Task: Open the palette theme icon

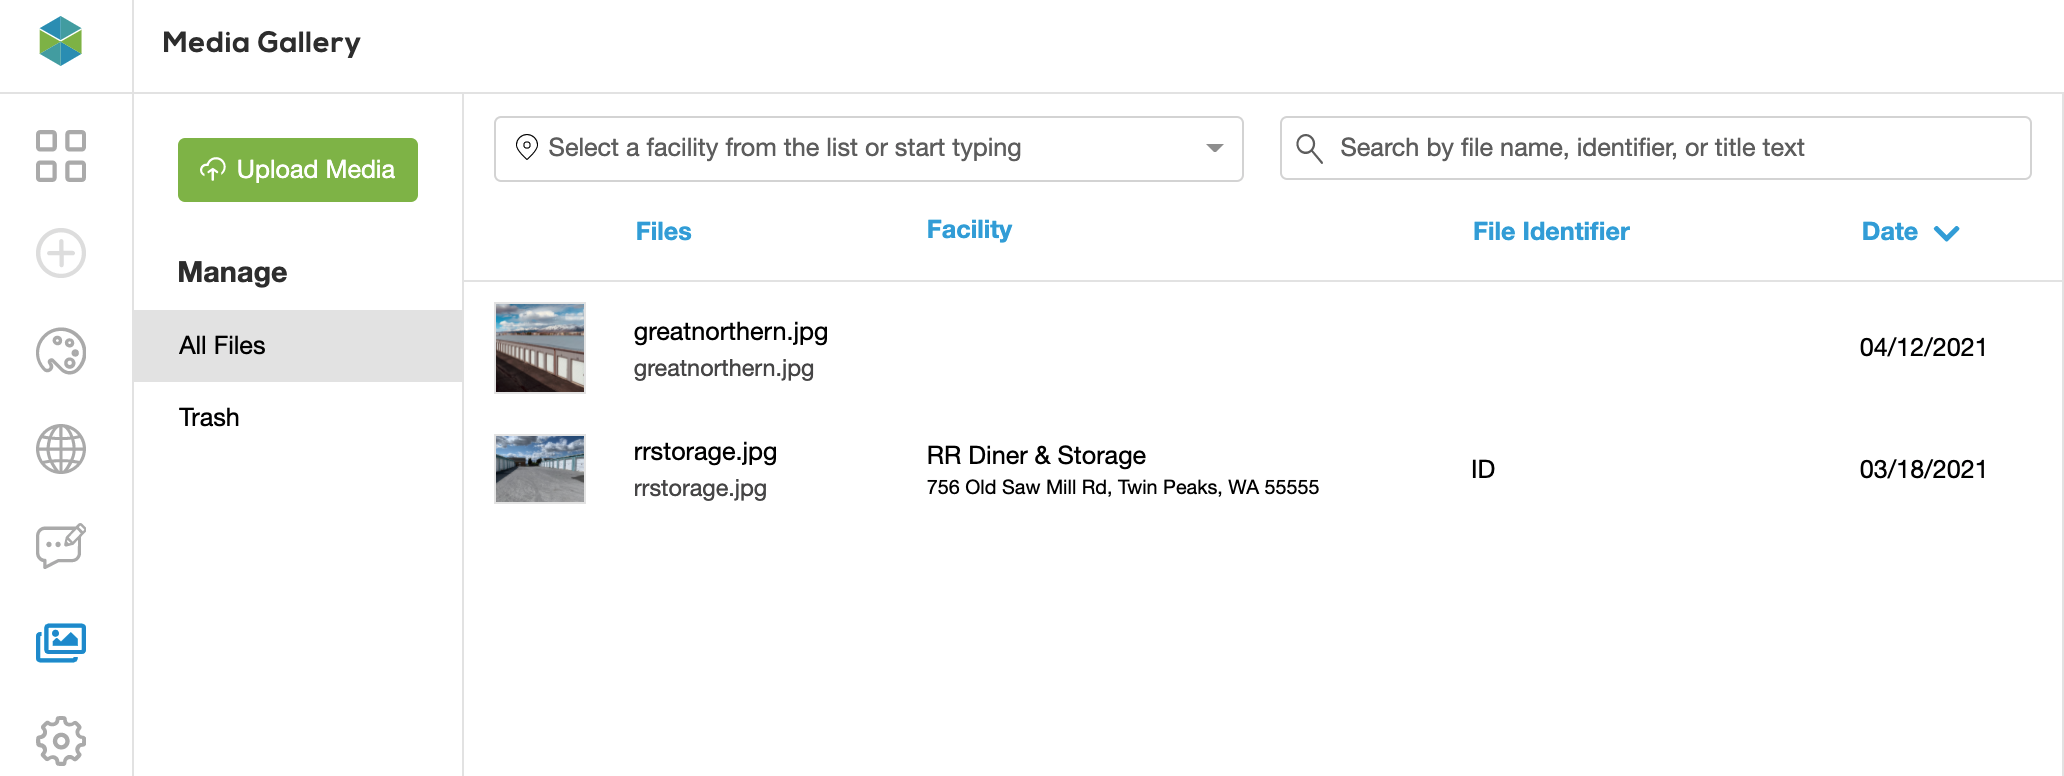Action: [61, 351]
